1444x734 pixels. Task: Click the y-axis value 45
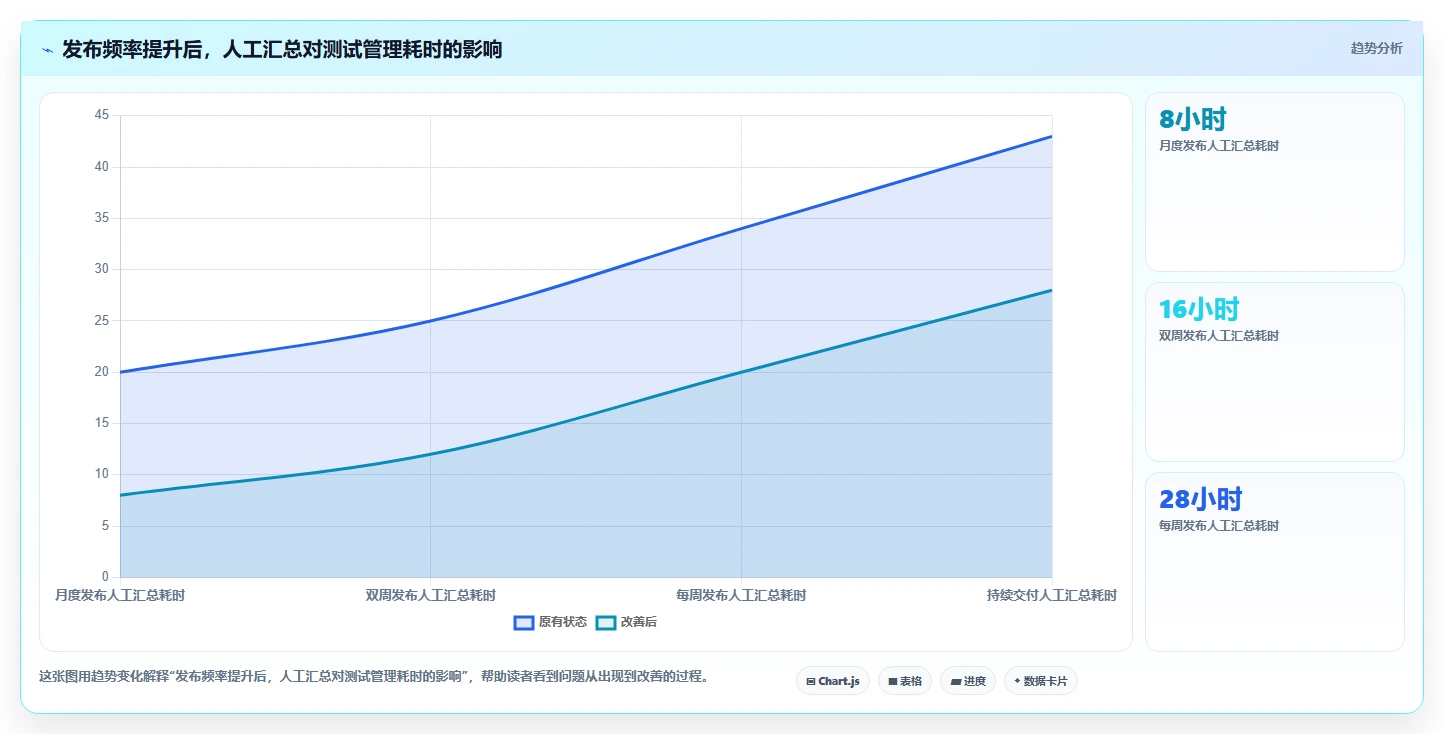102,115
